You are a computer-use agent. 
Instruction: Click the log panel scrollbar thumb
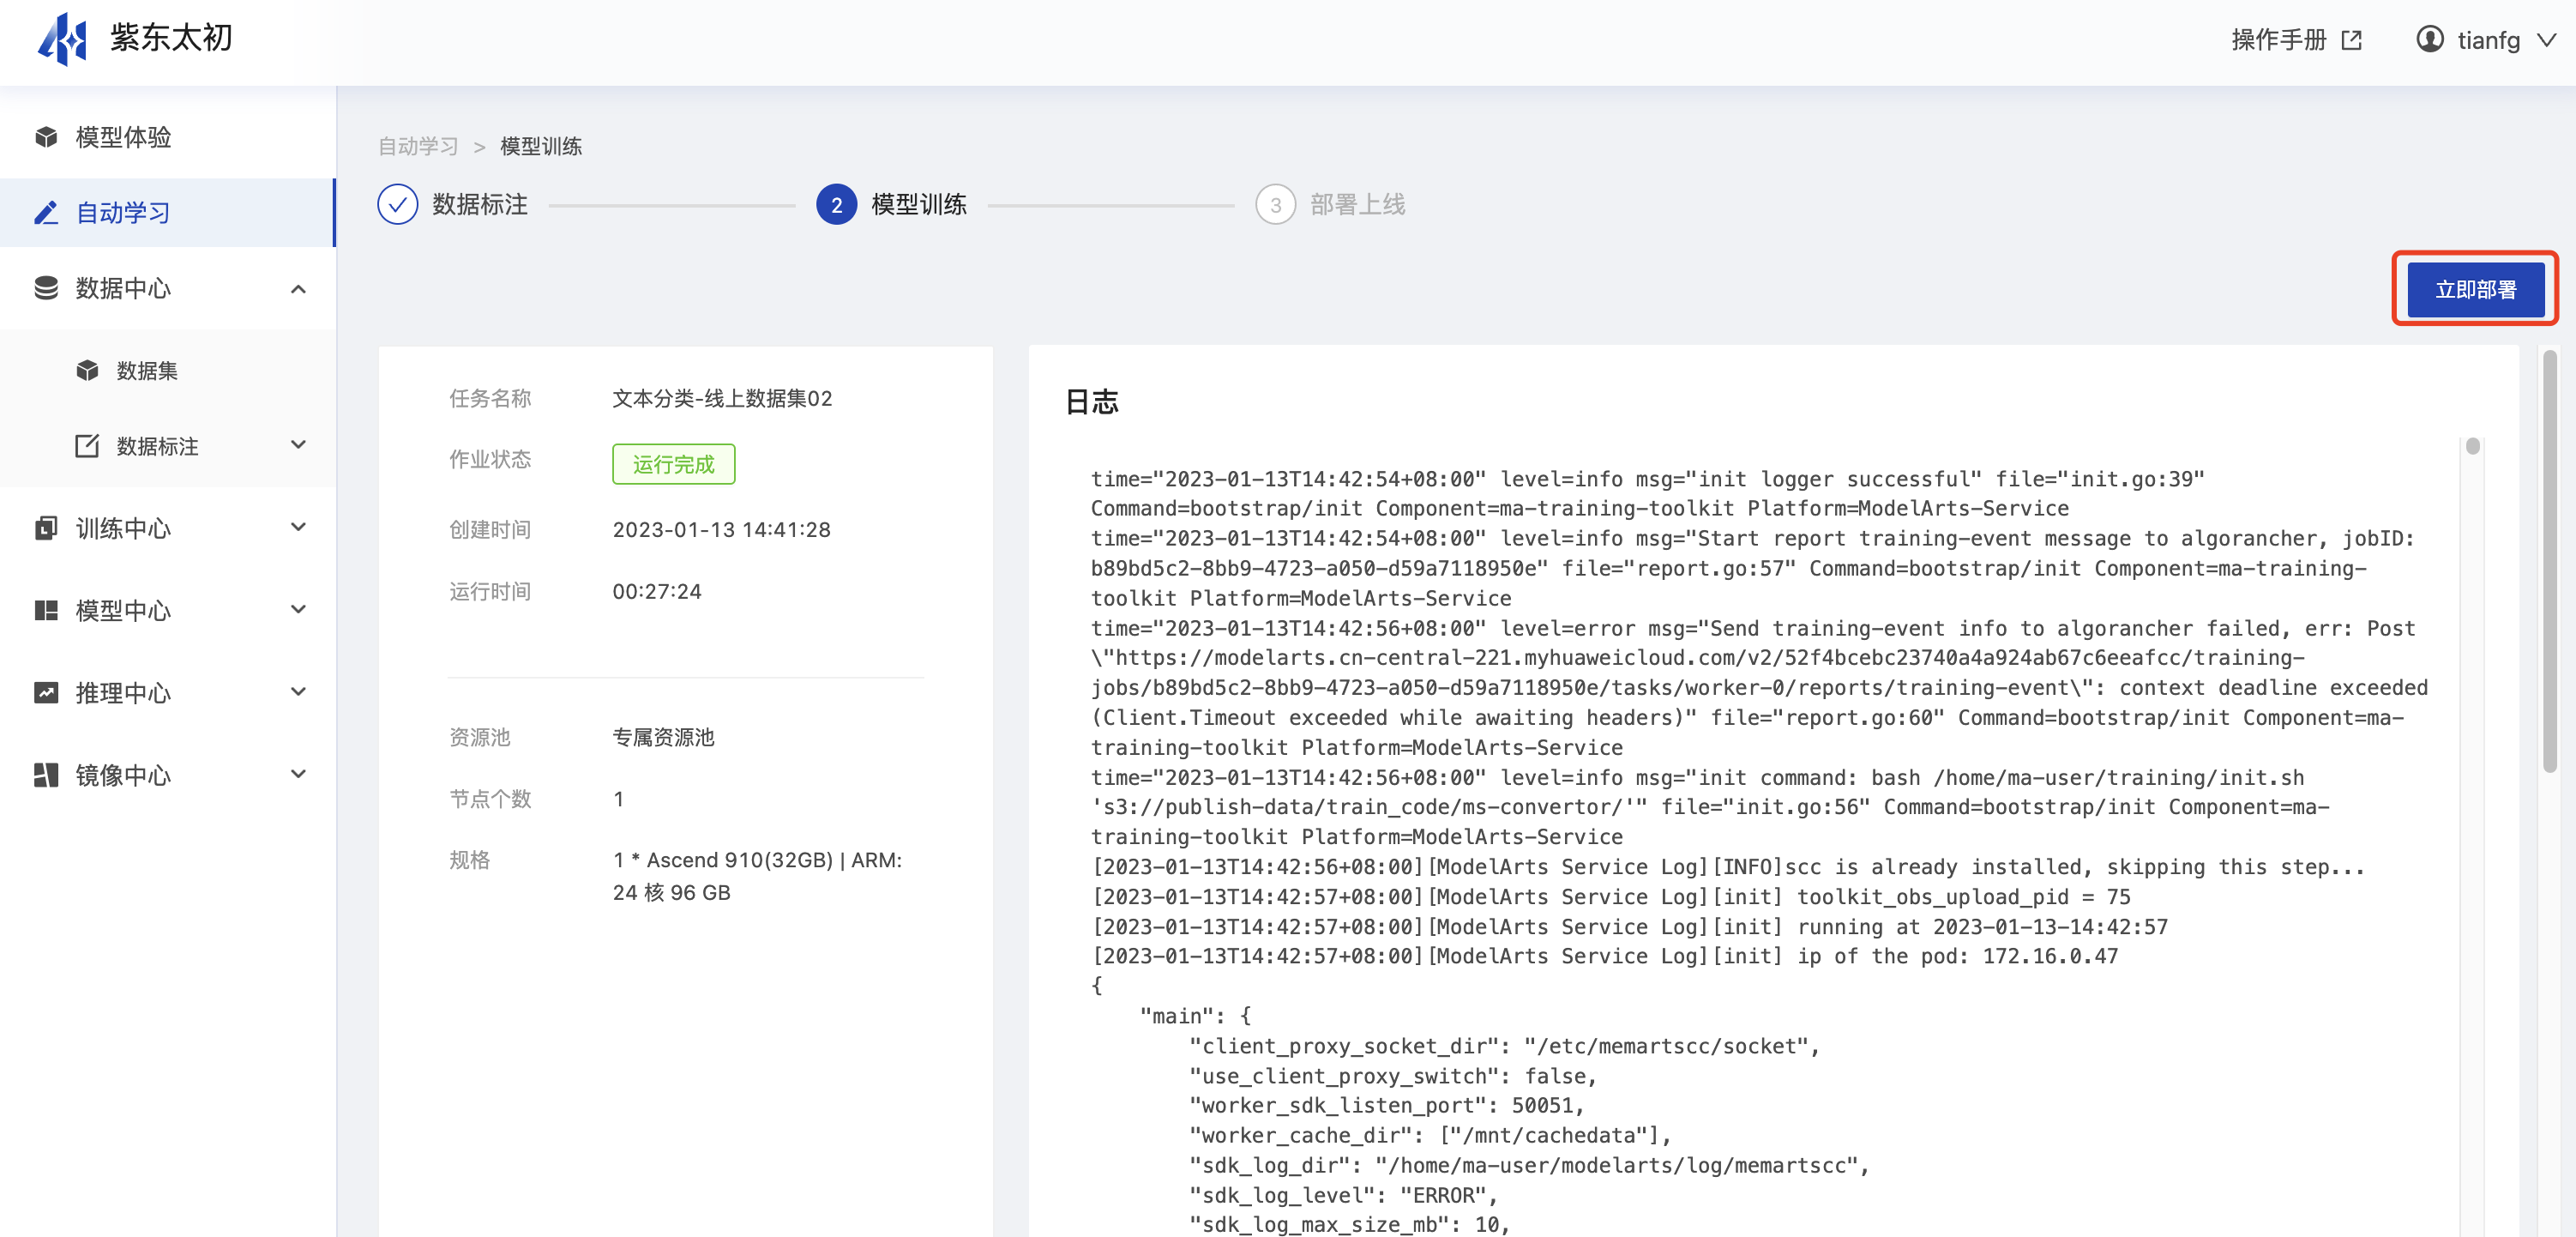(x=2472, y=446)
